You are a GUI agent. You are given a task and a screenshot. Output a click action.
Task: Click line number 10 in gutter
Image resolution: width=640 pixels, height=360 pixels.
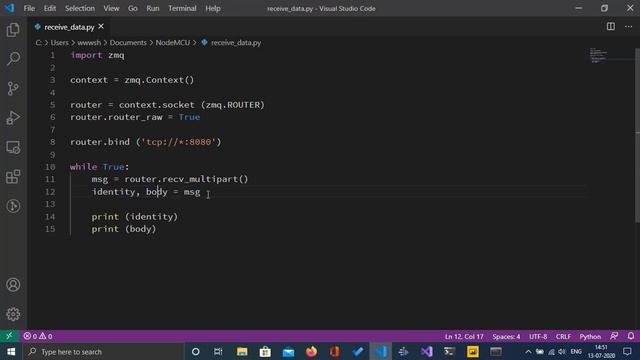(x=50, y=167)
